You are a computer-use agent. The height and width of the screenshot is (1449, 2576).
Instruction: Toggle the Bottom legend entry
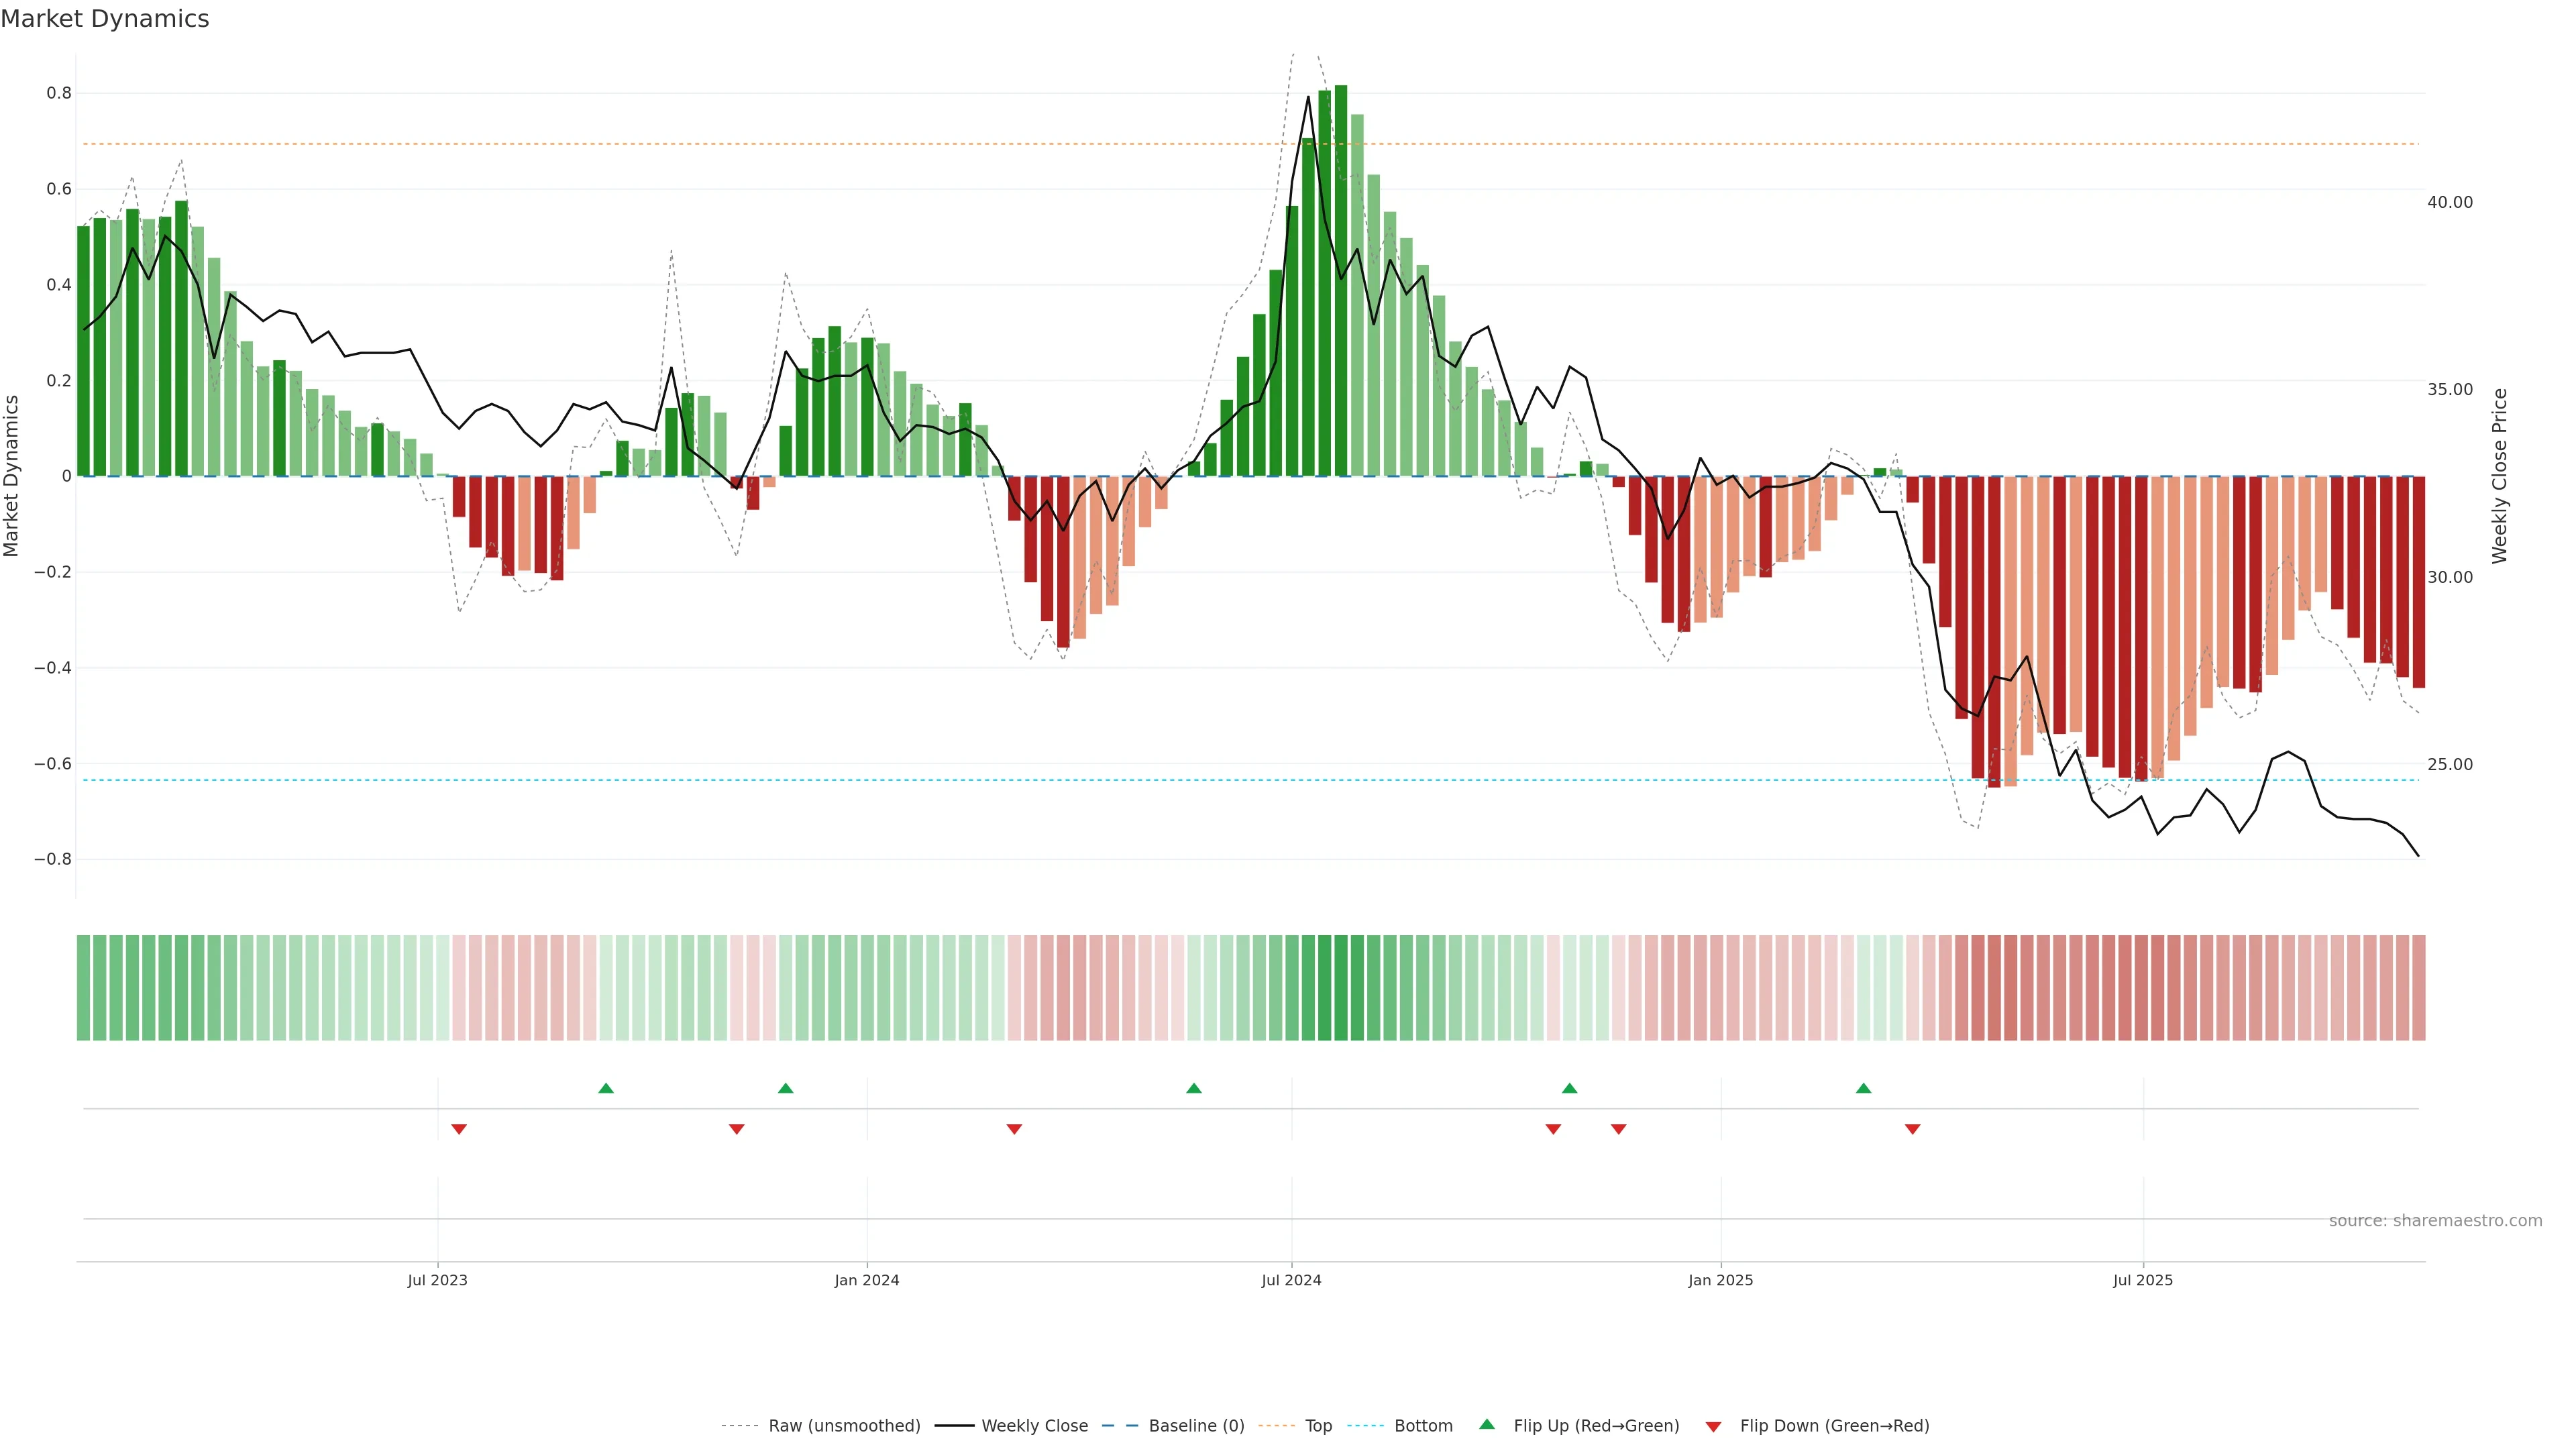click(x=1423, y=1426)
